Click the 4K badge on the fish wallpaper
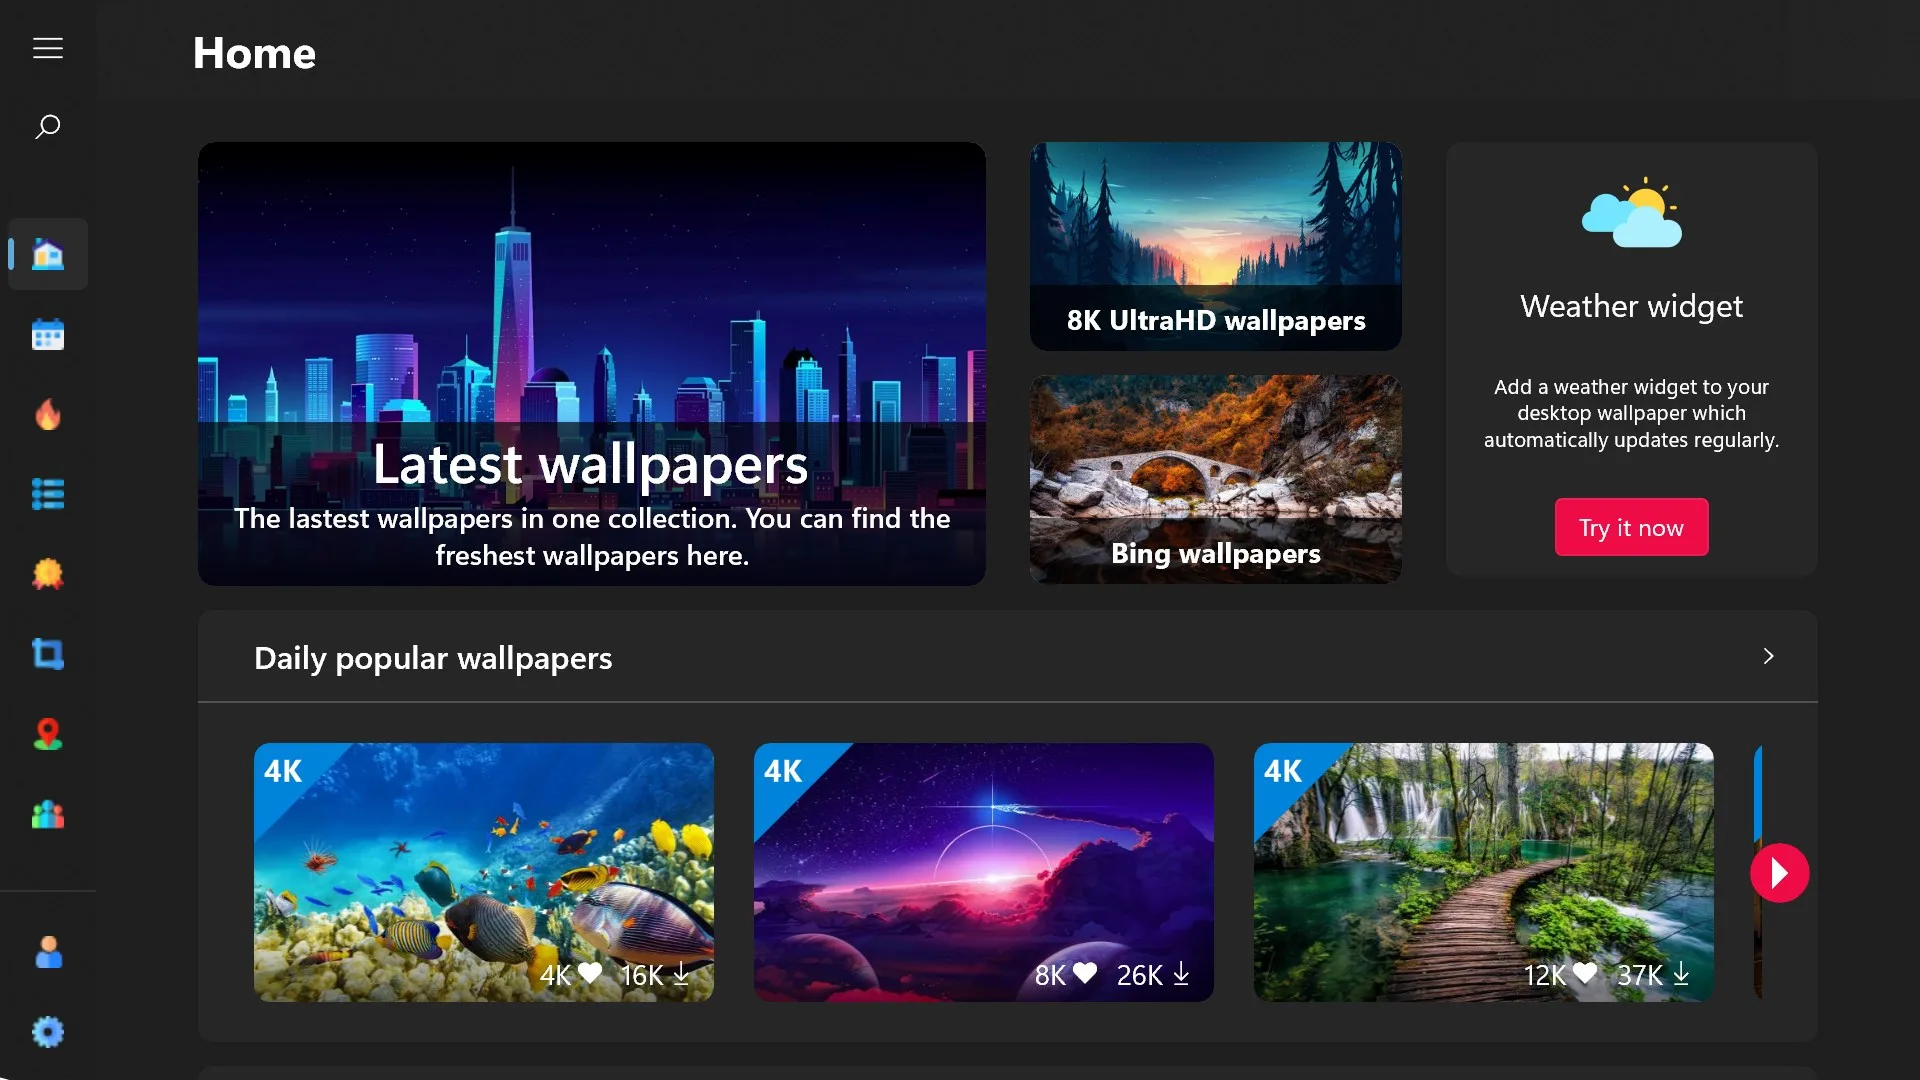 (283, 771)
